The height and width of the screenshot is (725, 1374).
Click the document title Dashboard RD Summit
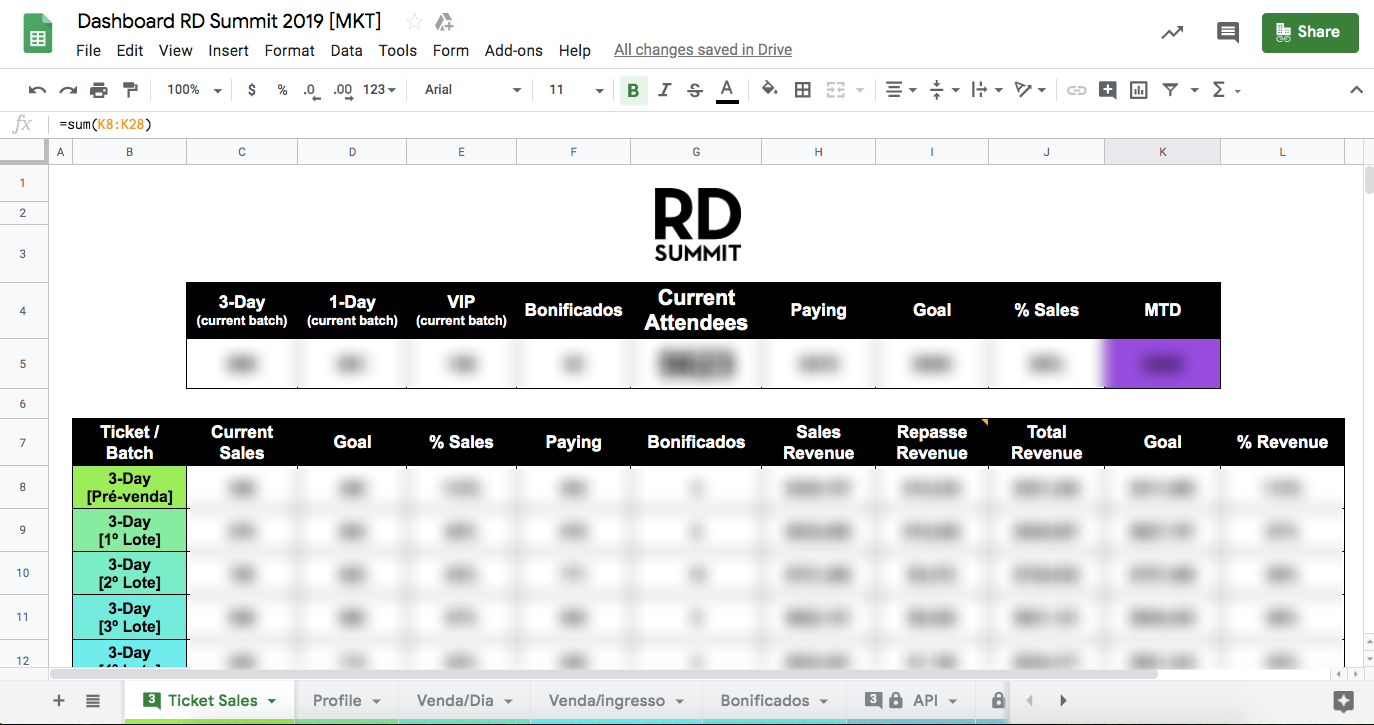[x=229, y=21]
